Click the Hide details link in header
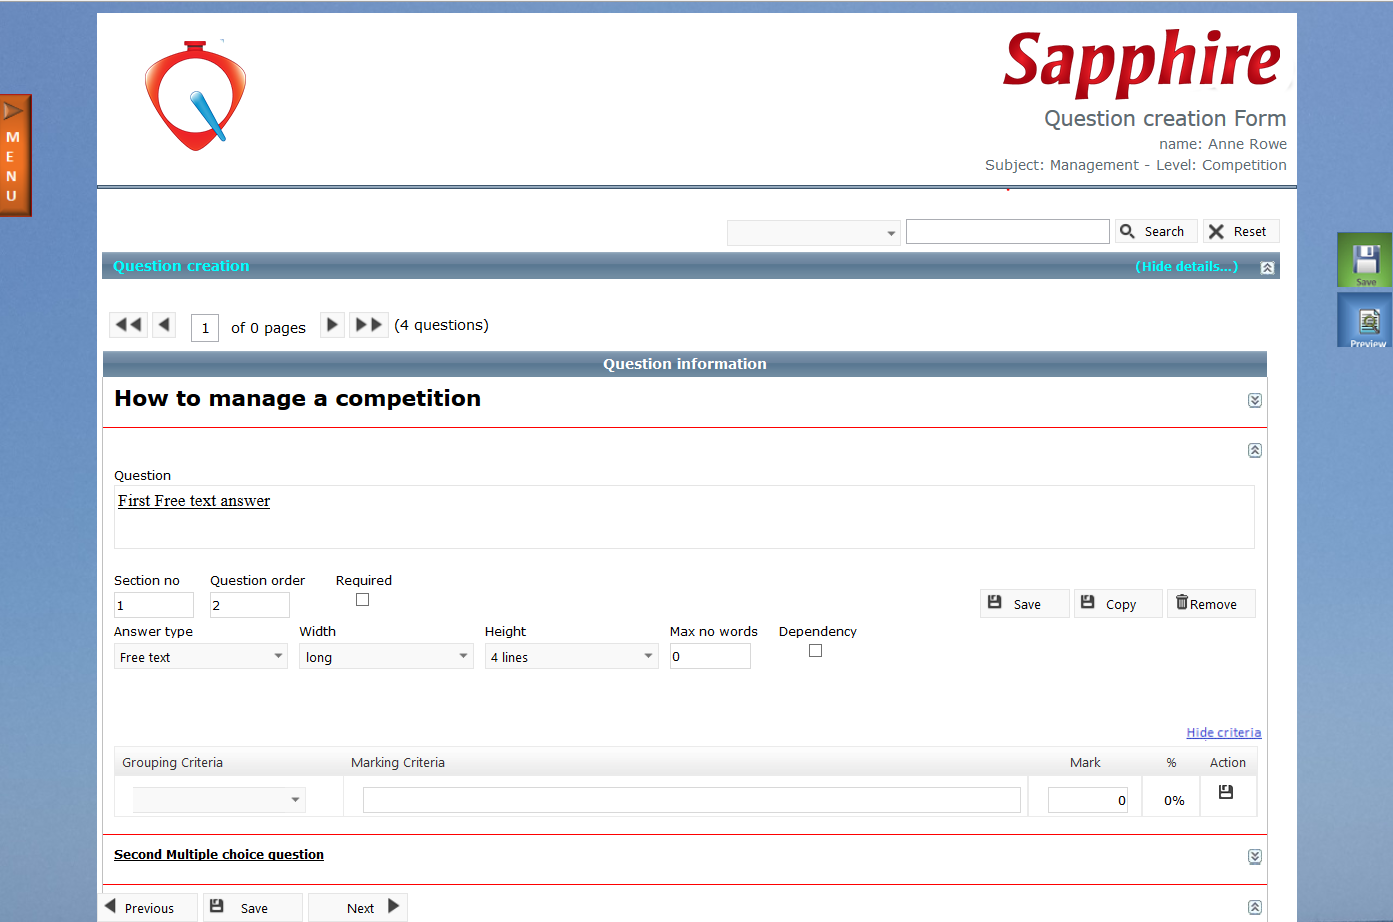The width and height of the screenshot is (1393, 922). pyautogui.click(x=1186, y=267)
